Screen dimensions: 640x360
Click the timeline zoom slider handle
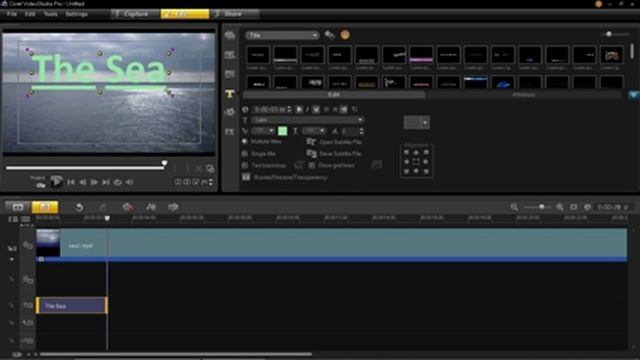(x=542, y=207)
